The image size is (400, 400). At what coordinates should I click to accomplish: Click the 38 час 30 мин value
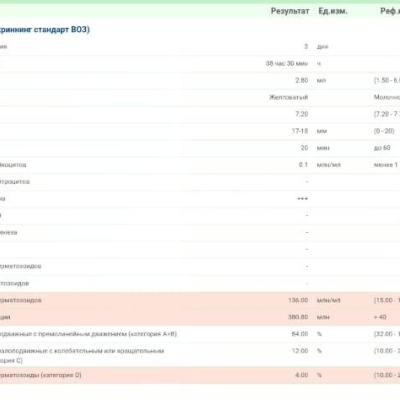pyautogui.click(x=287, y=63)
